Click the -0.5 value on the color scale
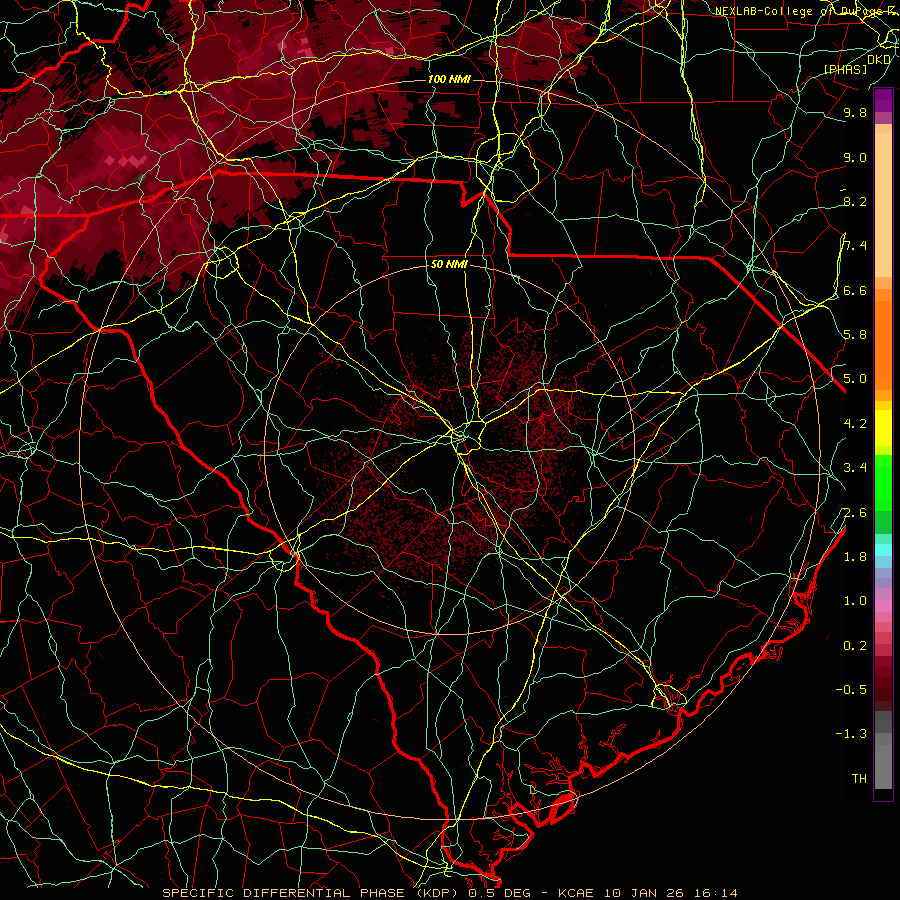900x900 pixels. tap(851, 690)
